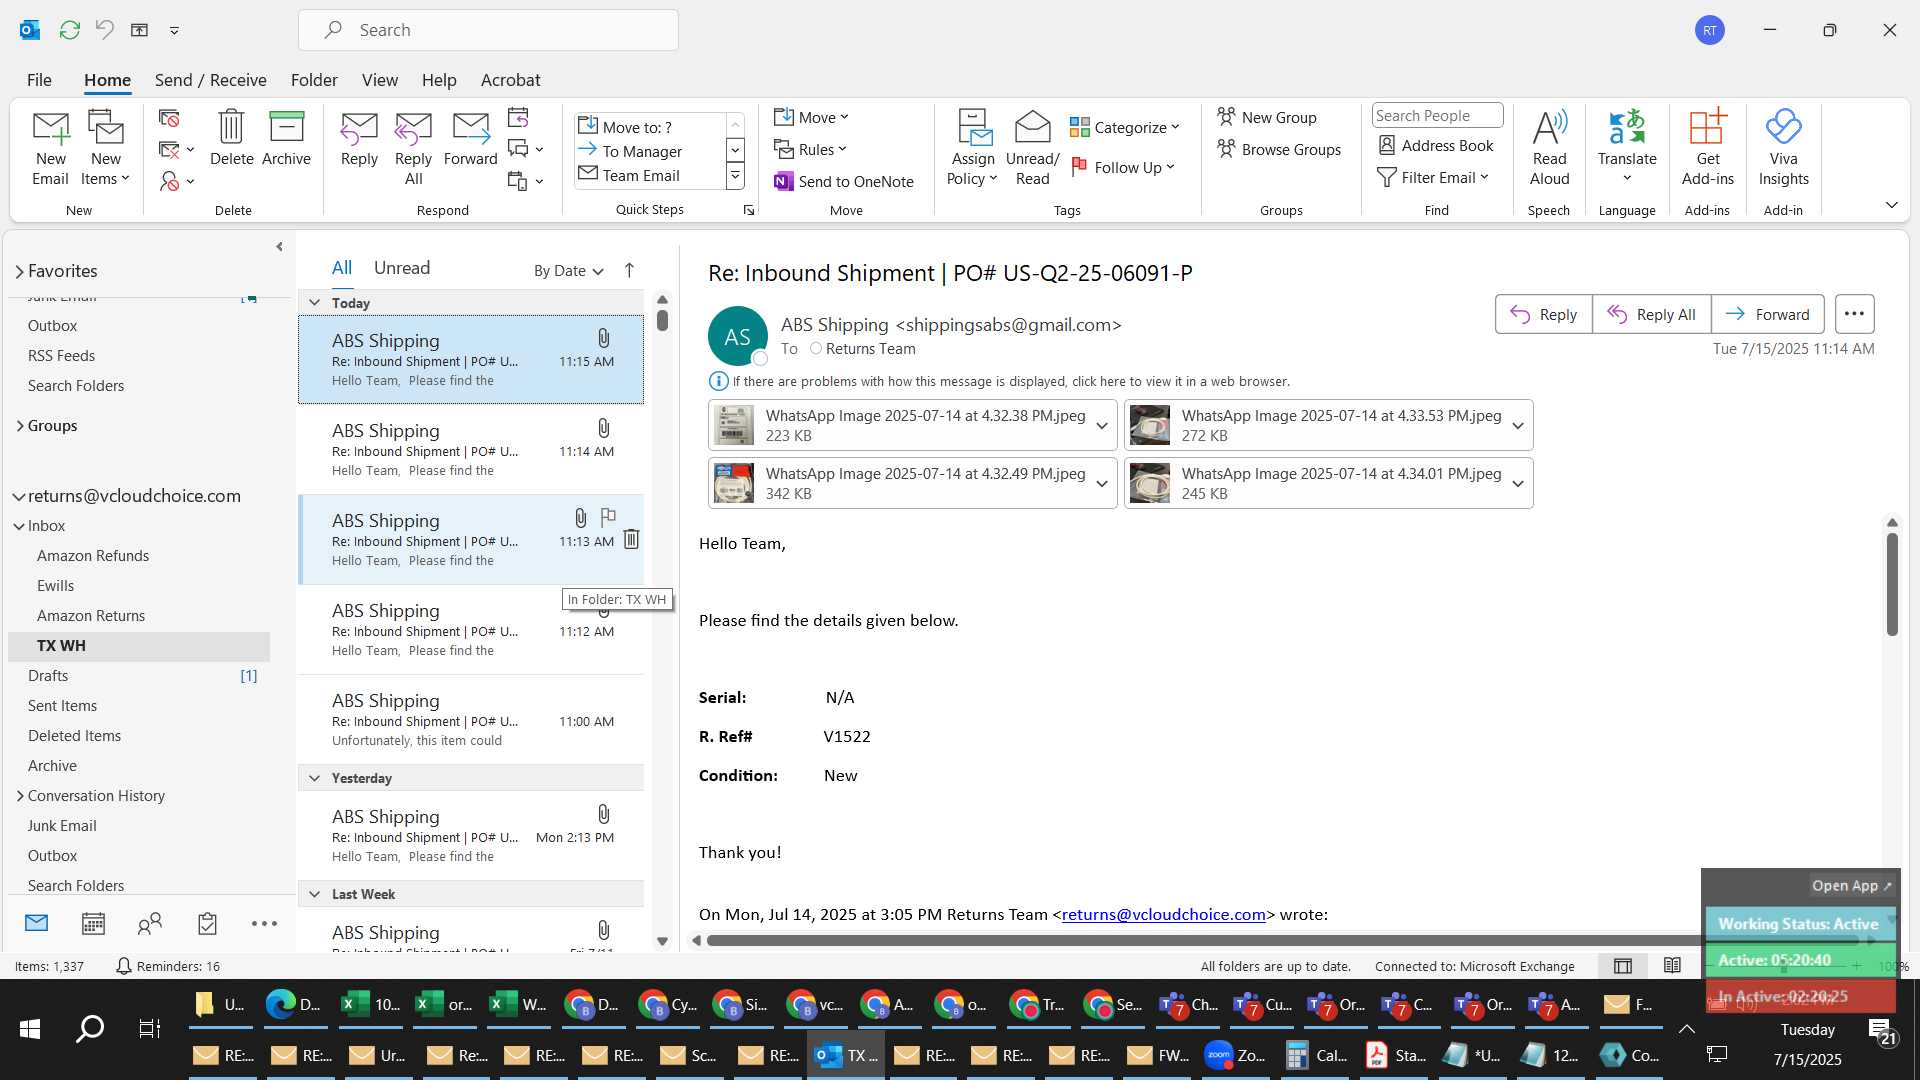Open the File menu
The height and width of the screenshot is (1080, 1920).
tap(39, 80)
